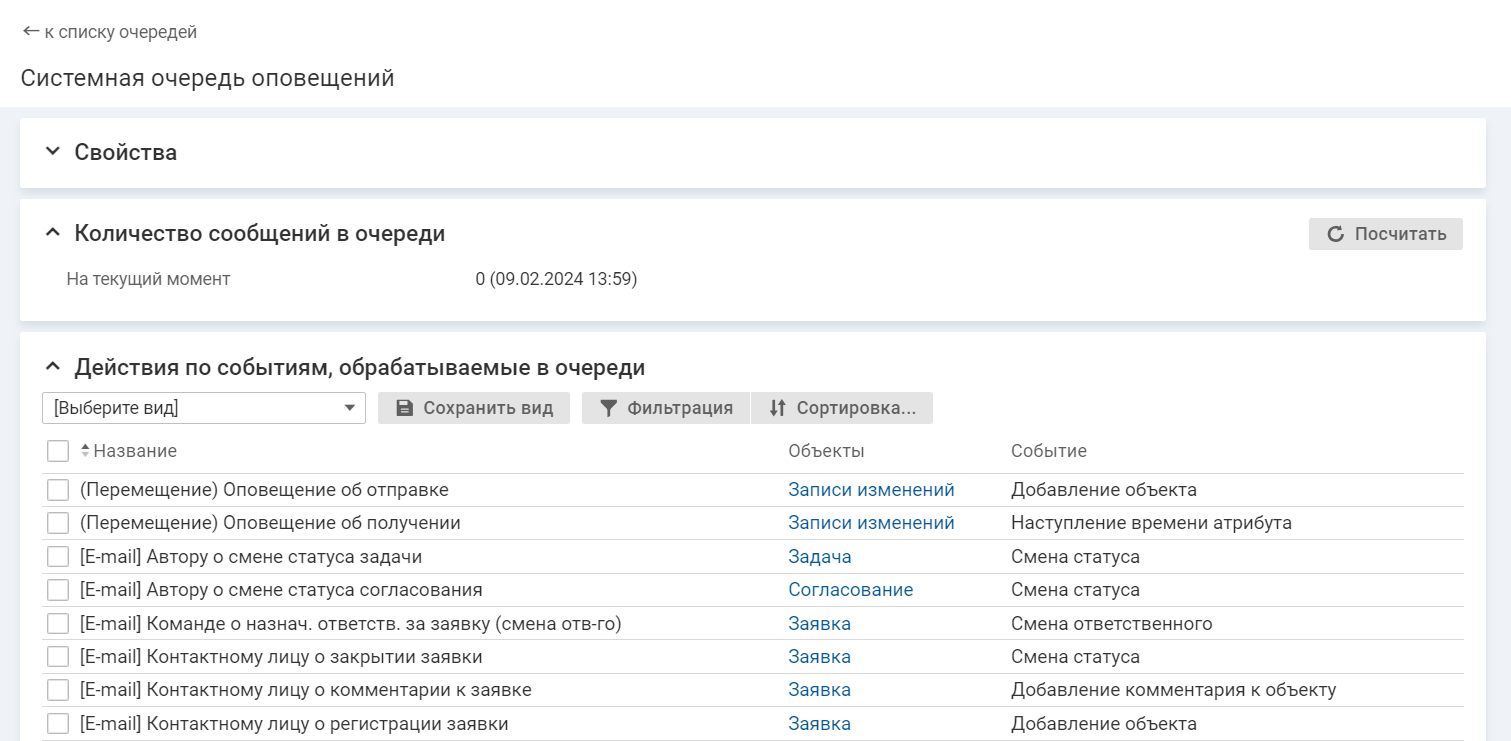
Task: Click the floppy disk save view icon
Action: point(404,408)
